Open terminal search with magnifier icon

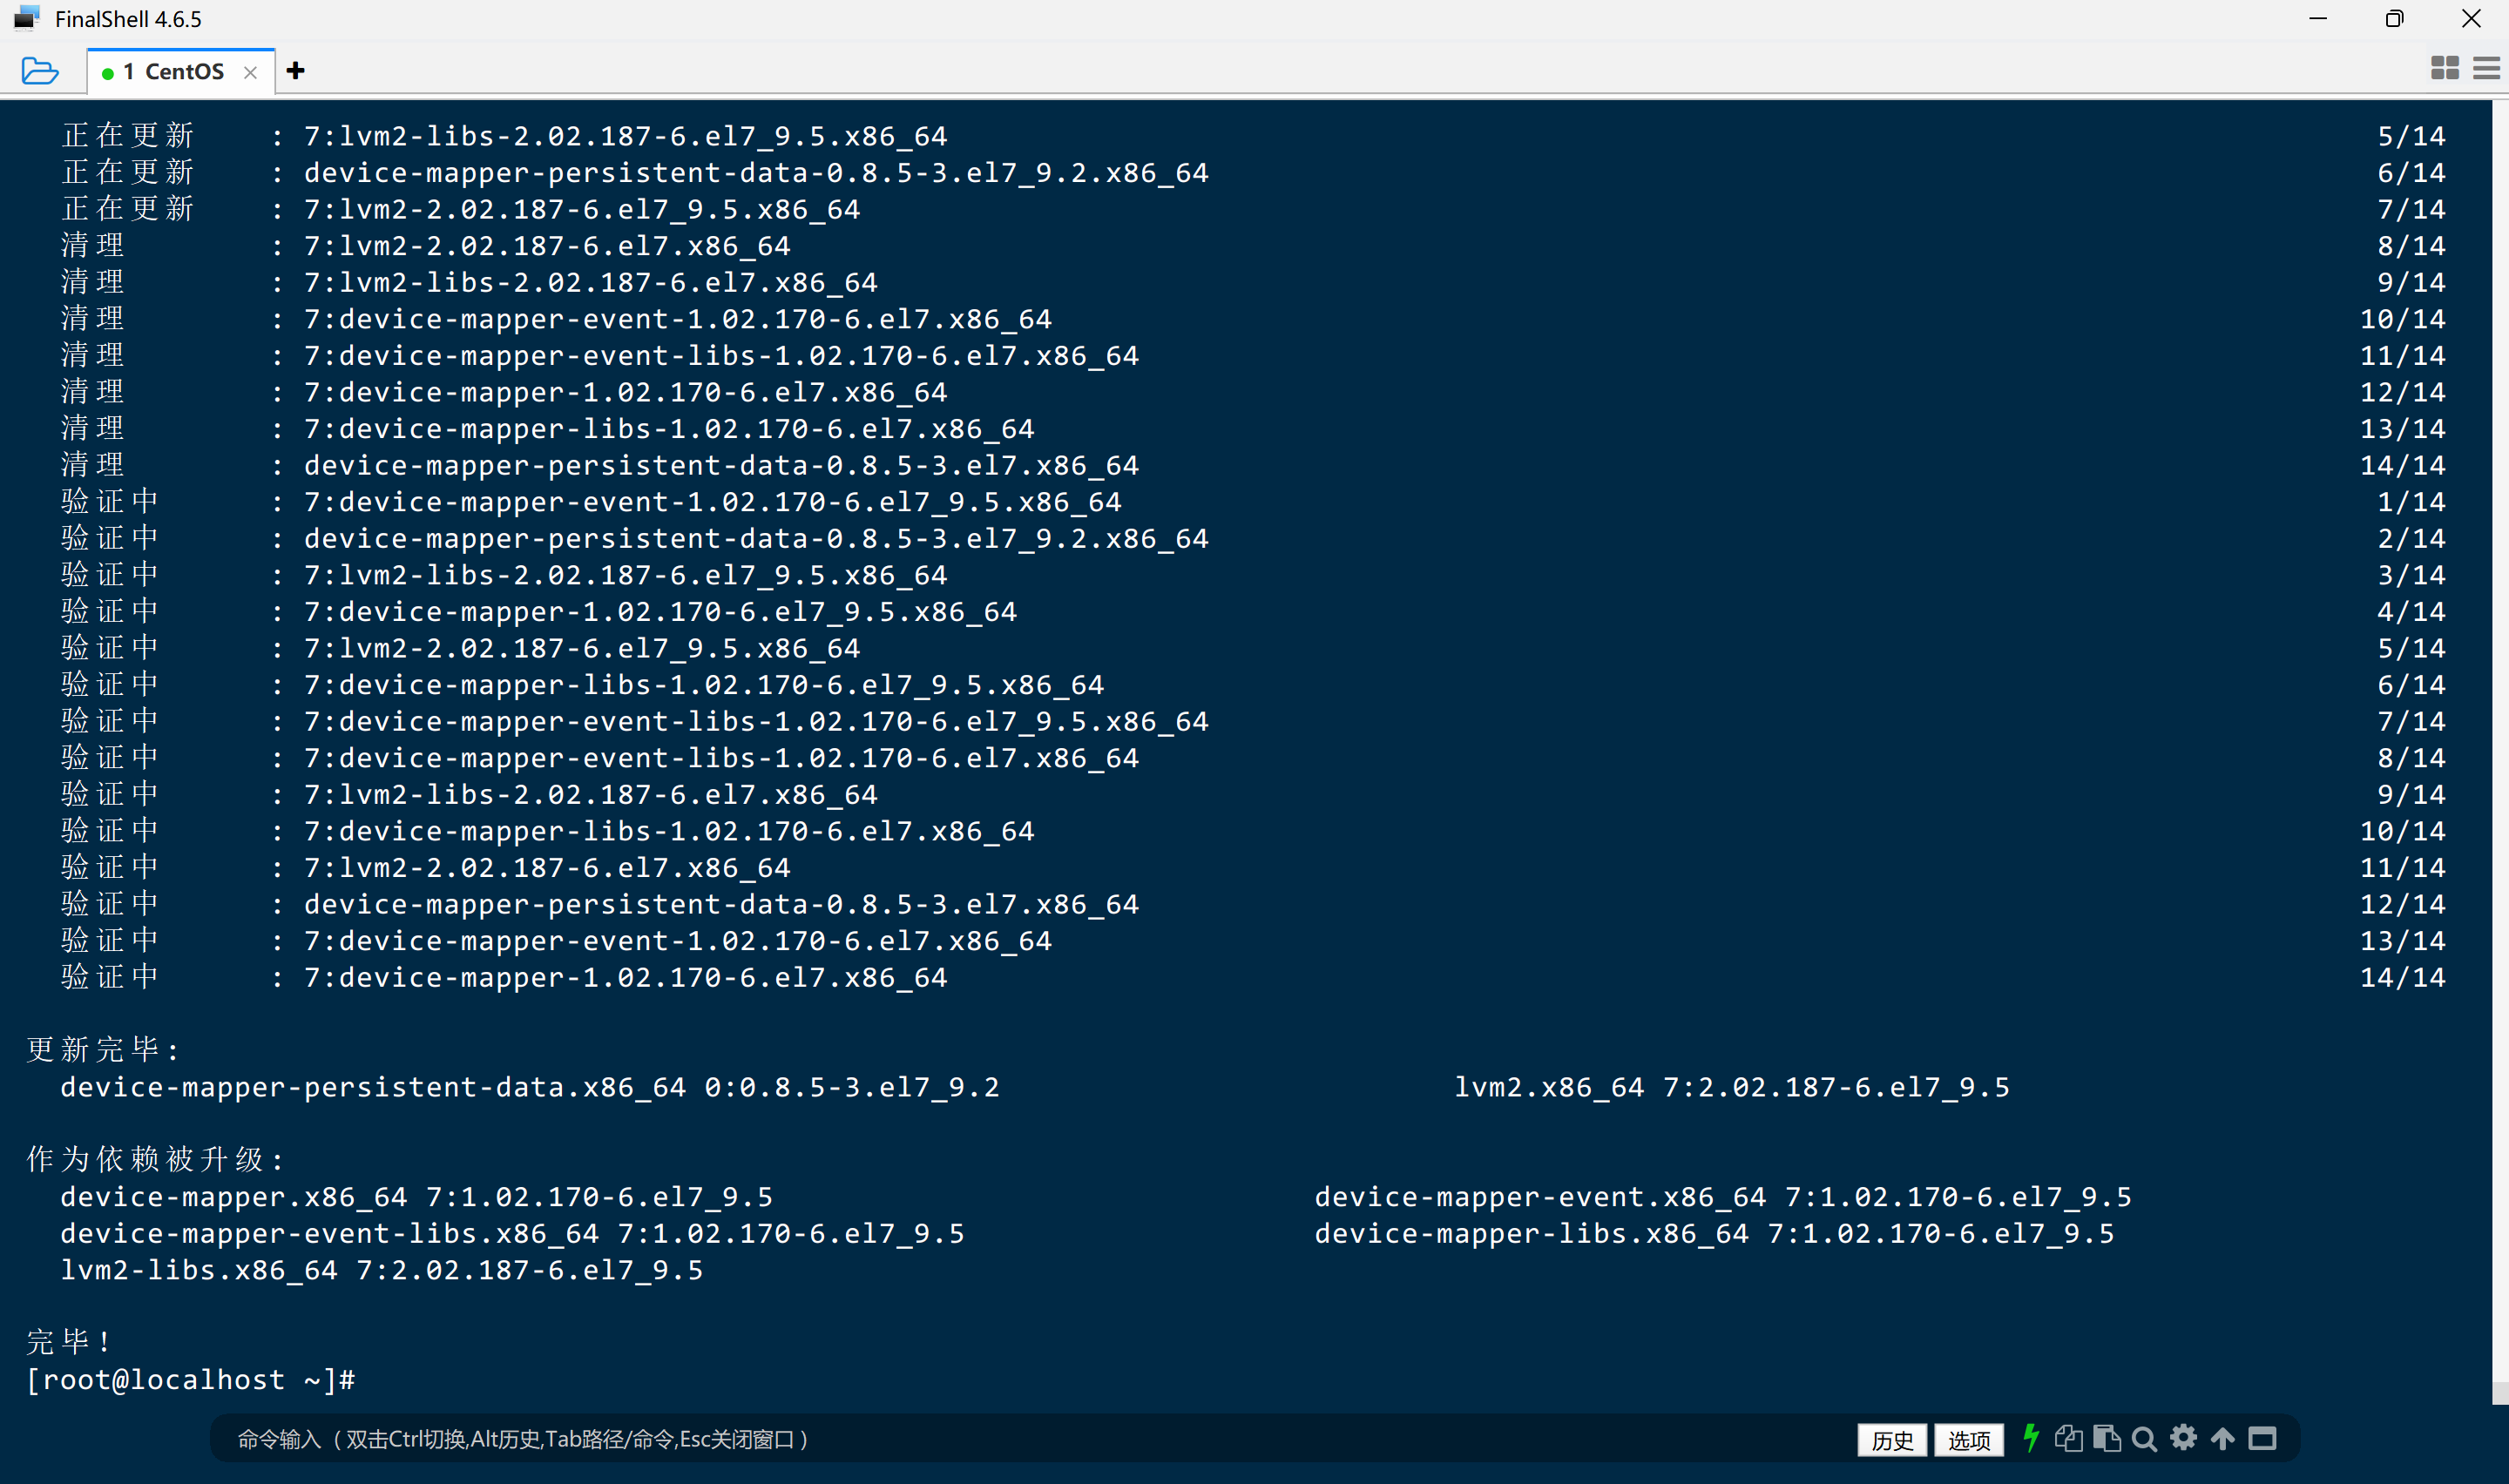click(2144, 1439)
